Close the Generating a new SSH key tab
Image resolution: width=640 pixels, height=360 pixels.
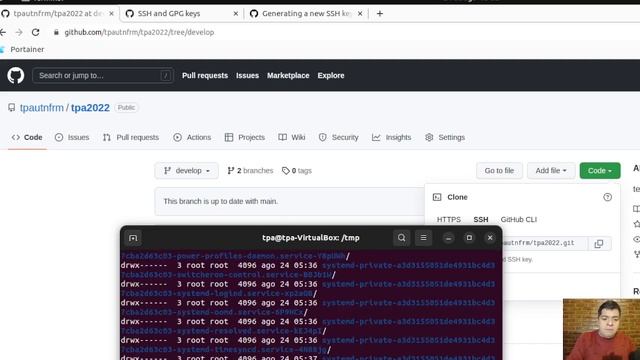(x=360, y=13)
